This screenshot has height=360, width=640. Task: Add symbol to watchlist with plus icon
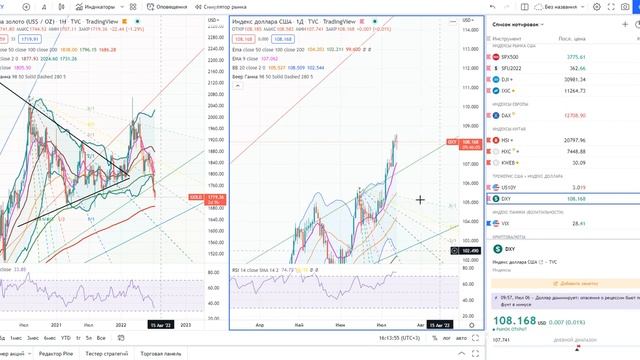point(625,24)
